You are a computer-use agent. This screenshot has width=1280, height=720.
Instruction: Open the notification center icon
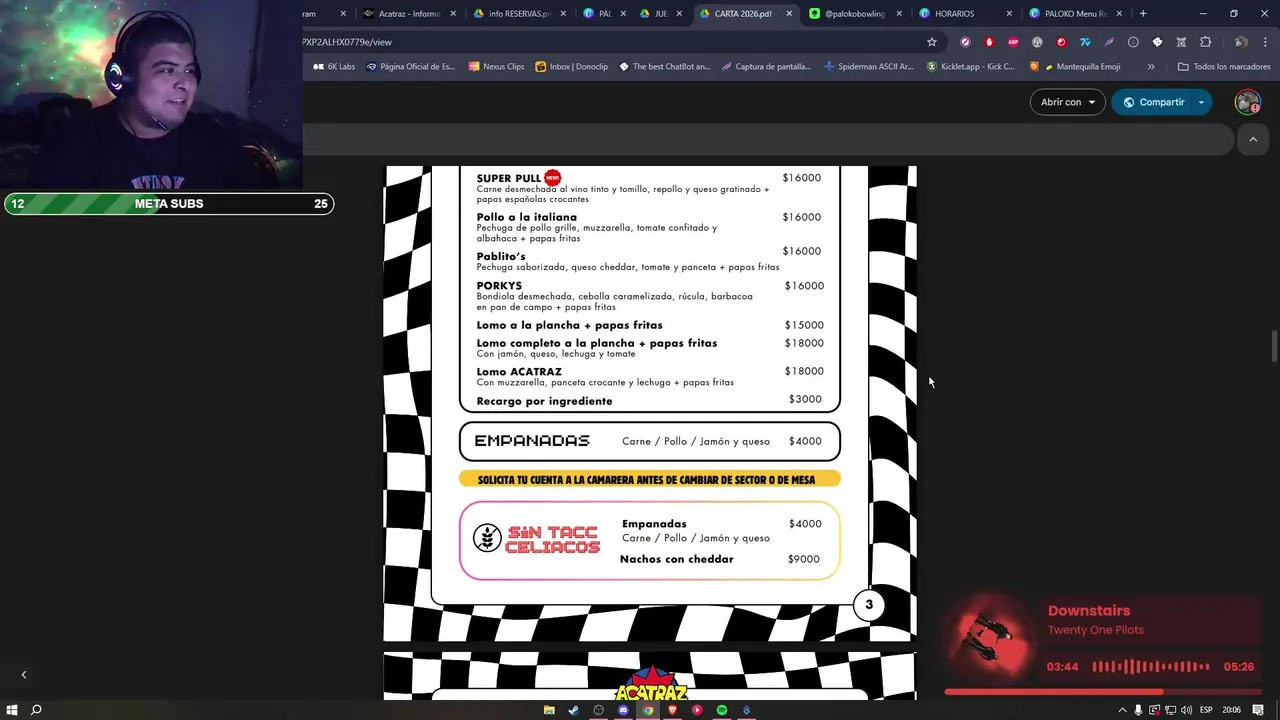(1258, 710)
